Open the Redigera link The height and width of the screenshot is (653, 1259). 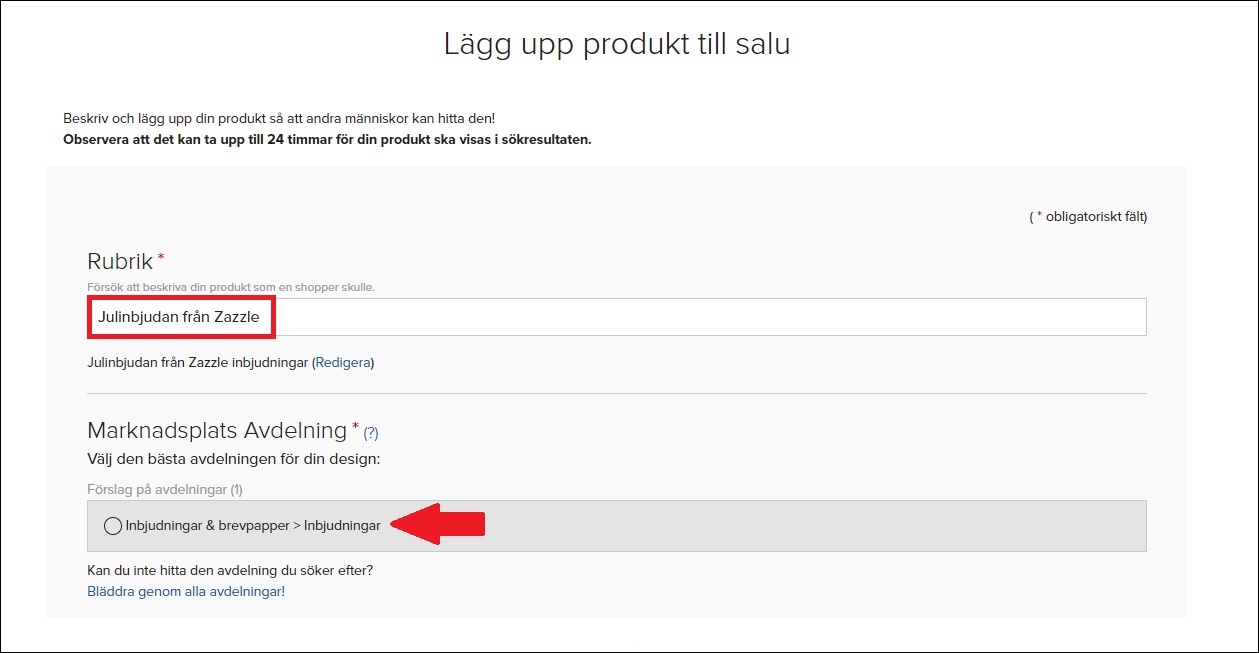[342, 362]
